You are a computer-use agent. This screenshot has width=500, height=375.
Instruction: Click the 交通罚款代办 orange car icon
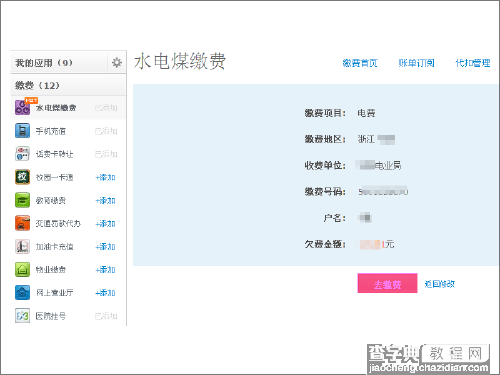22,223
